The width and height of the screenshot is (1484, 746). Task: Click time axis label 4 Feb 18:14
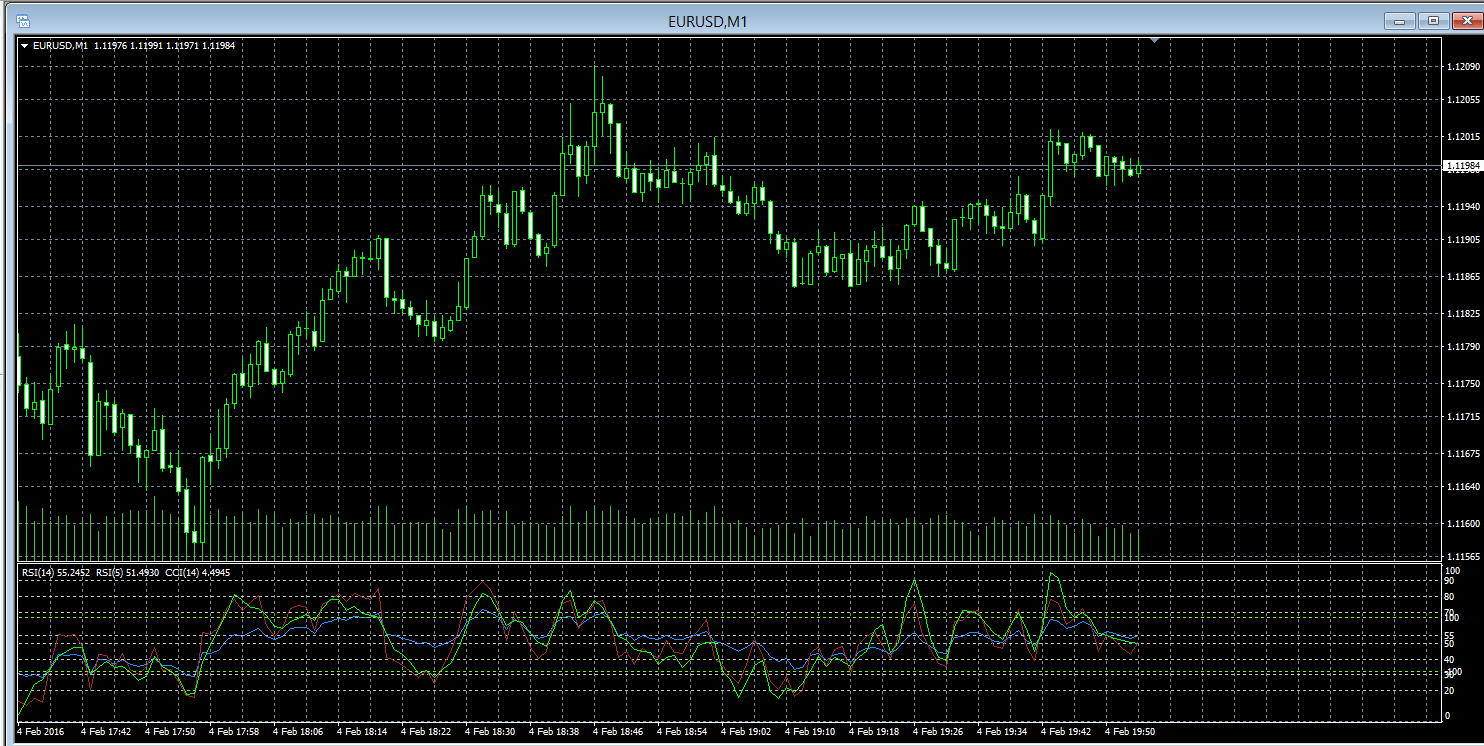(363, 733)
